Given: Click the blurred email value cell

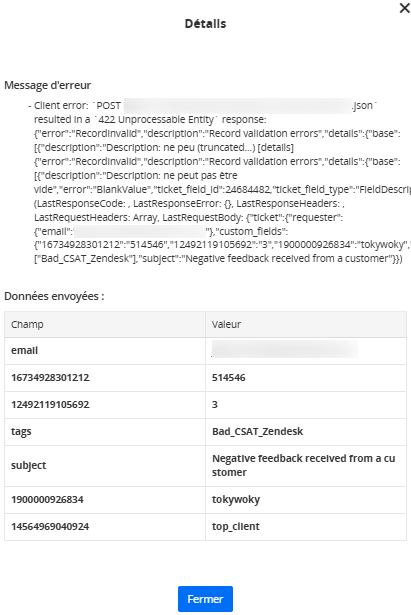Looking at the screenshot, I should tap(306, 351).
